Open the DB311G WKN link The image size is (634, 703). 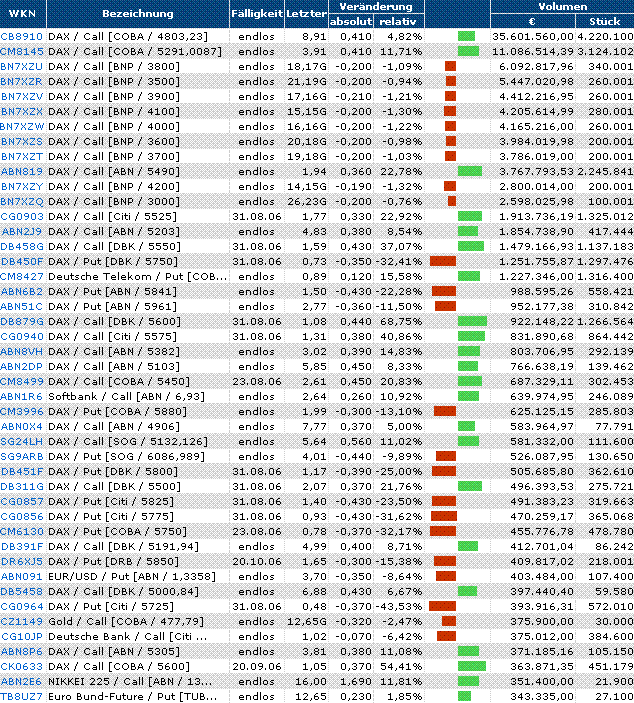click(22, 487)
